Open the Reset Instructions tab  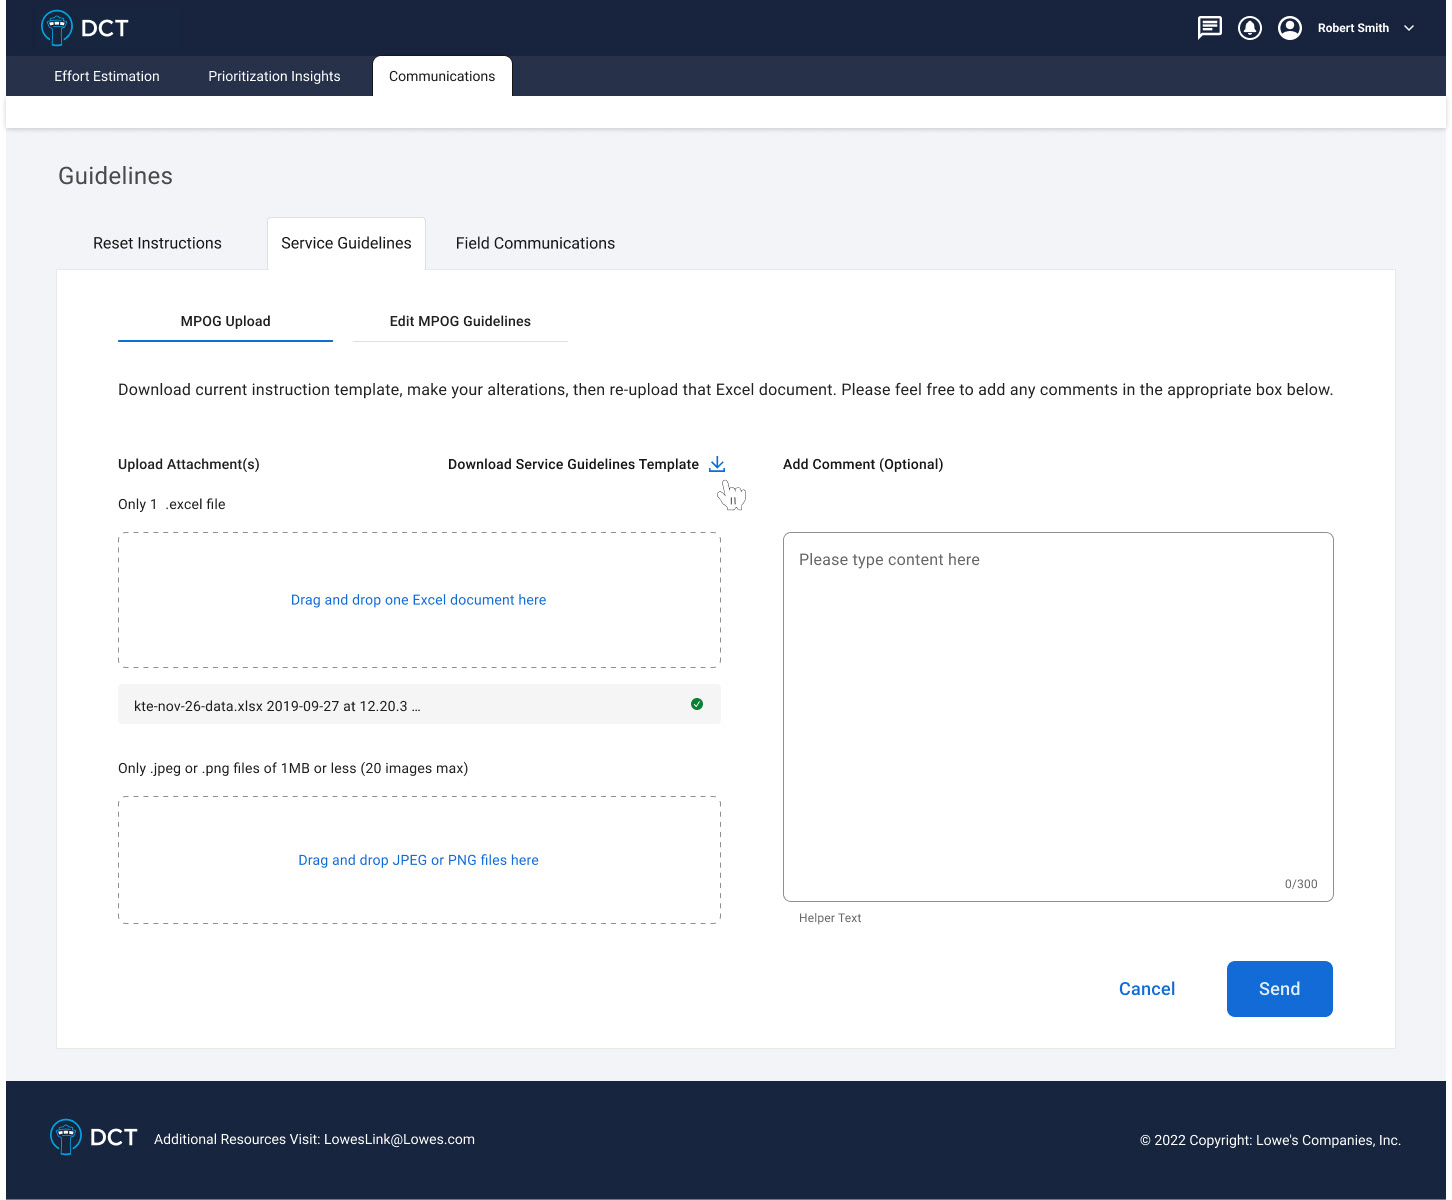pyautogui.click(x=157, y=243)
